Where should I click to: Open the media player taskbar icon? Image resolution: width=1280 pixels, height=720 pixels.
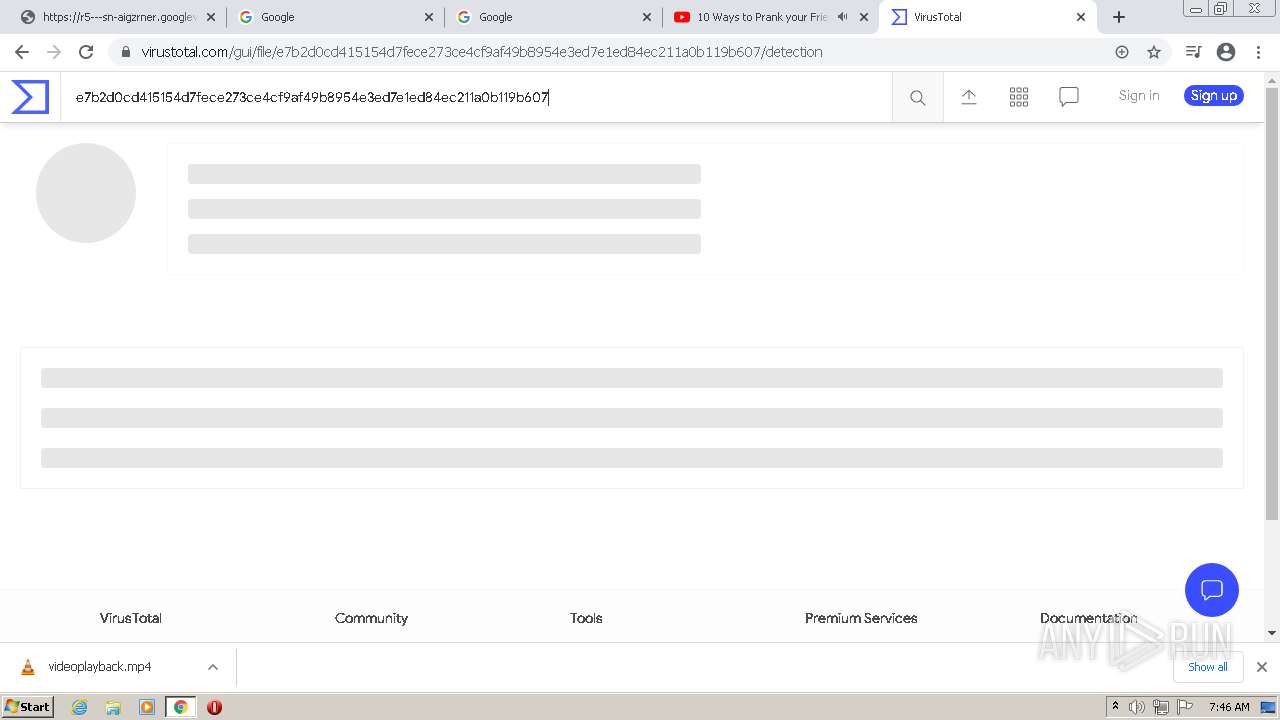147,707
